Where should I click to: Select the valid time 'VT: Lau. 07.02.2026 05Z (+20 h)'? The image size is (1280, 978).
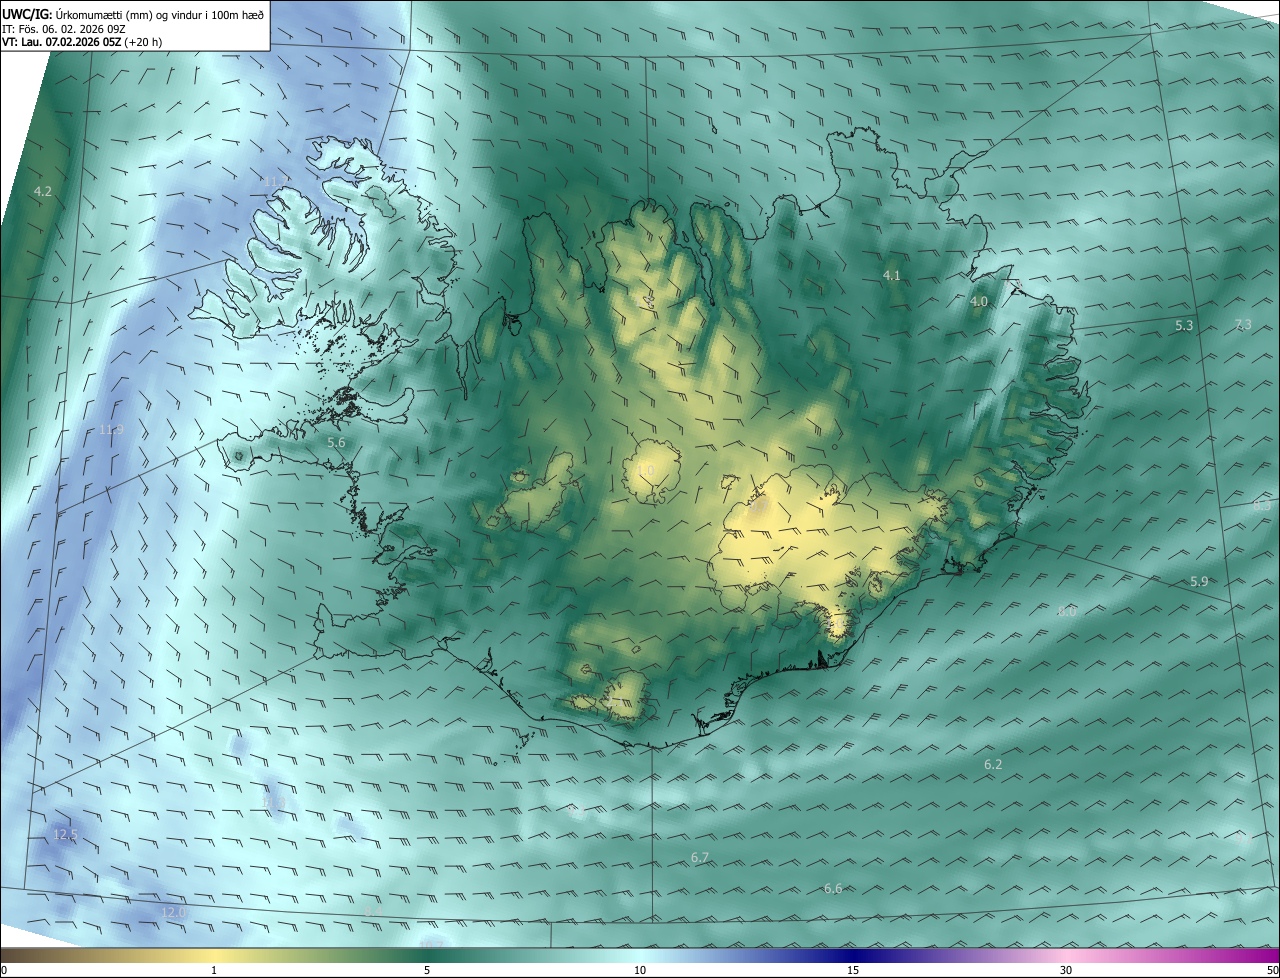coord(82,42)
